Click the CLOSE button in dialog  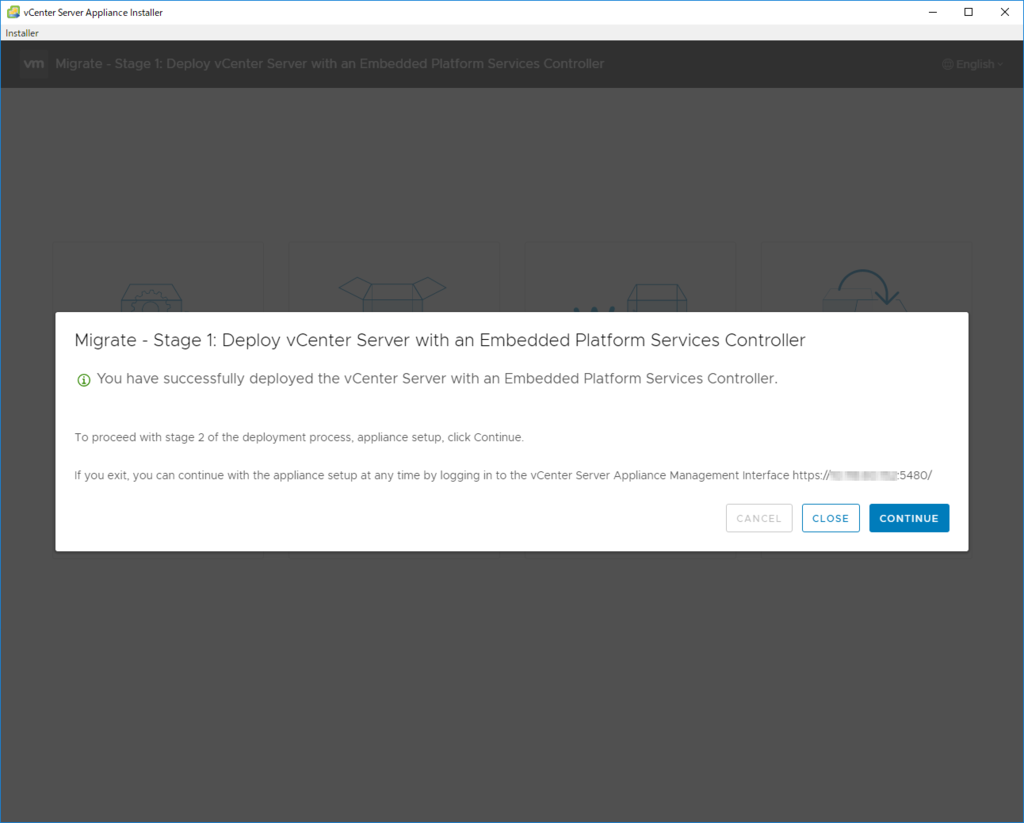pos(830,518)
